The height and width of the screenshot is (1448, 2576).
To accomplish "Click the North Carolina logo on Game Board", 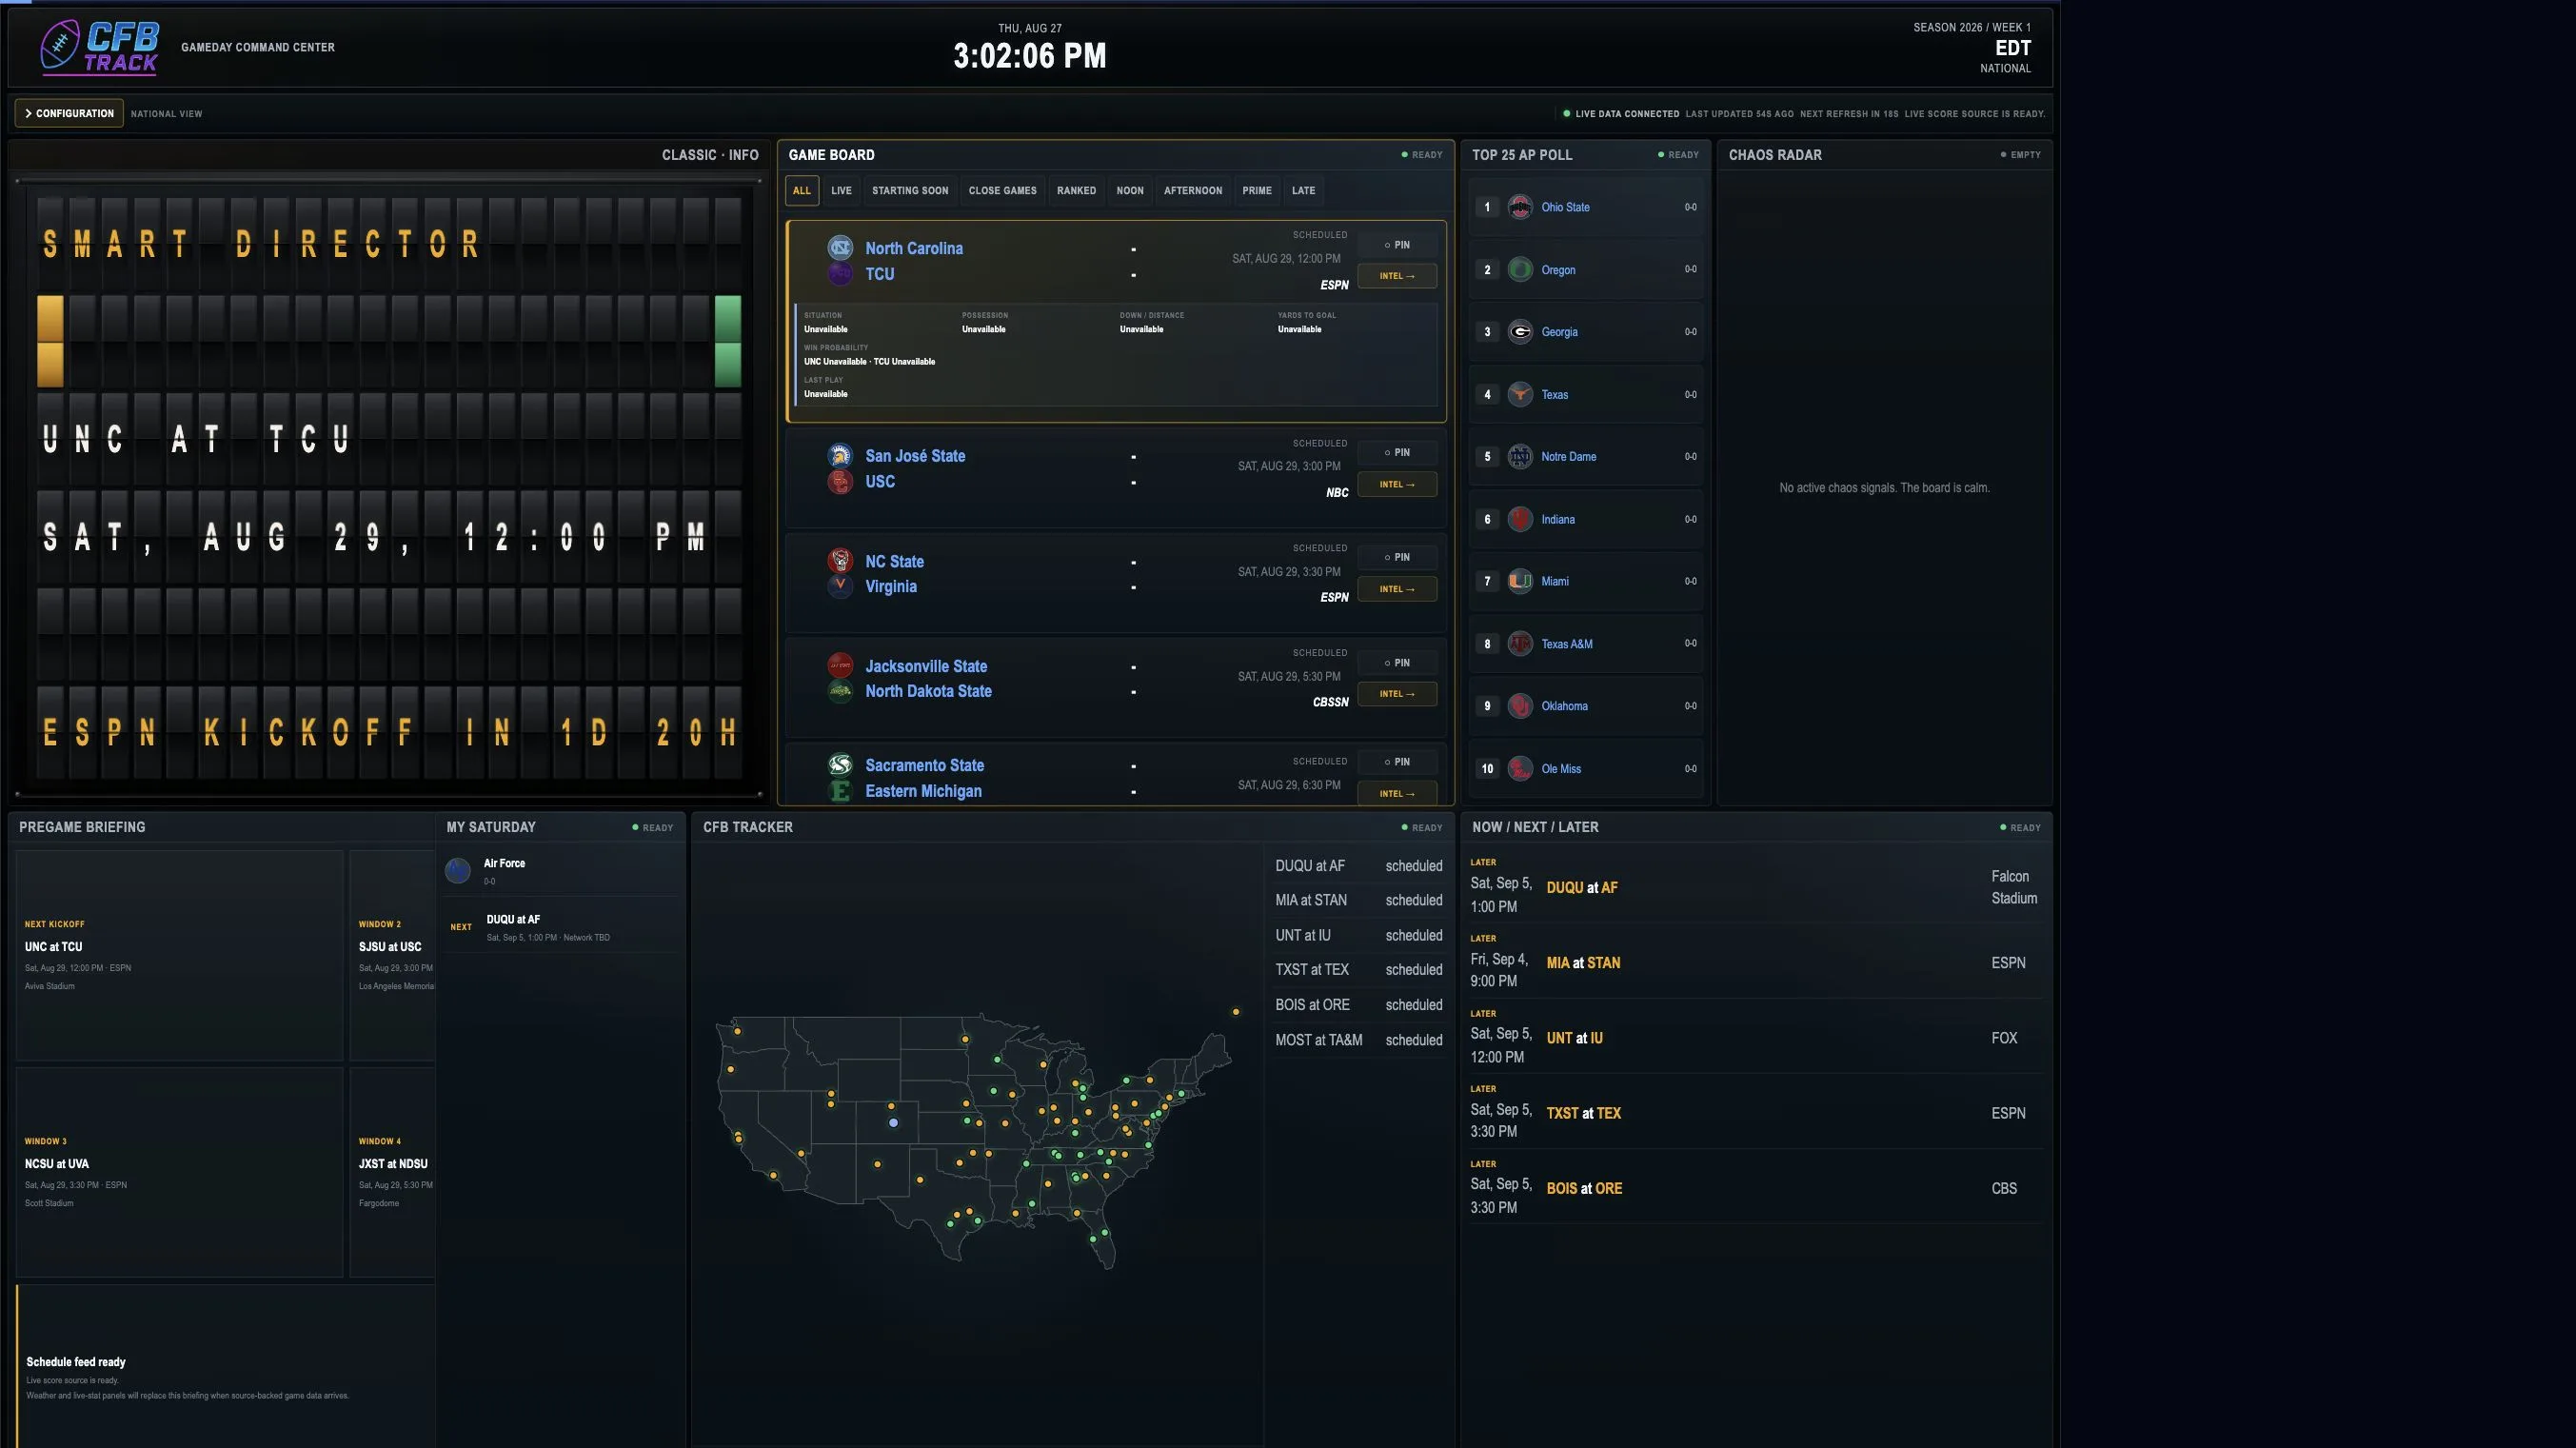I will click(x=840, y=247).
